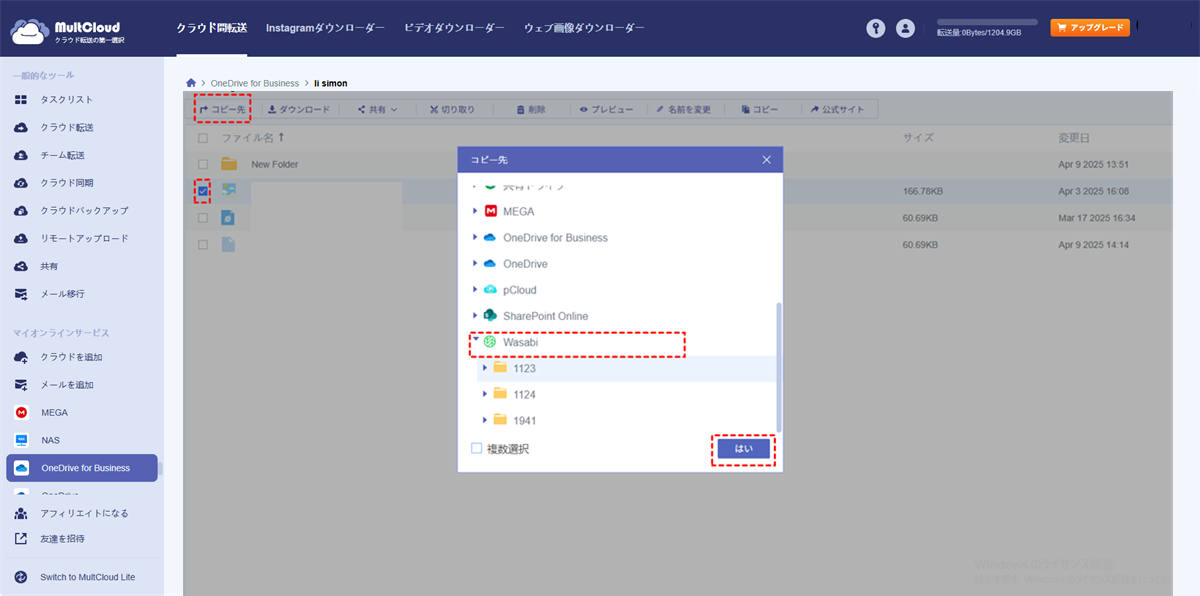
Task: Open the user account avatar icon
Action: click(905, 28)
